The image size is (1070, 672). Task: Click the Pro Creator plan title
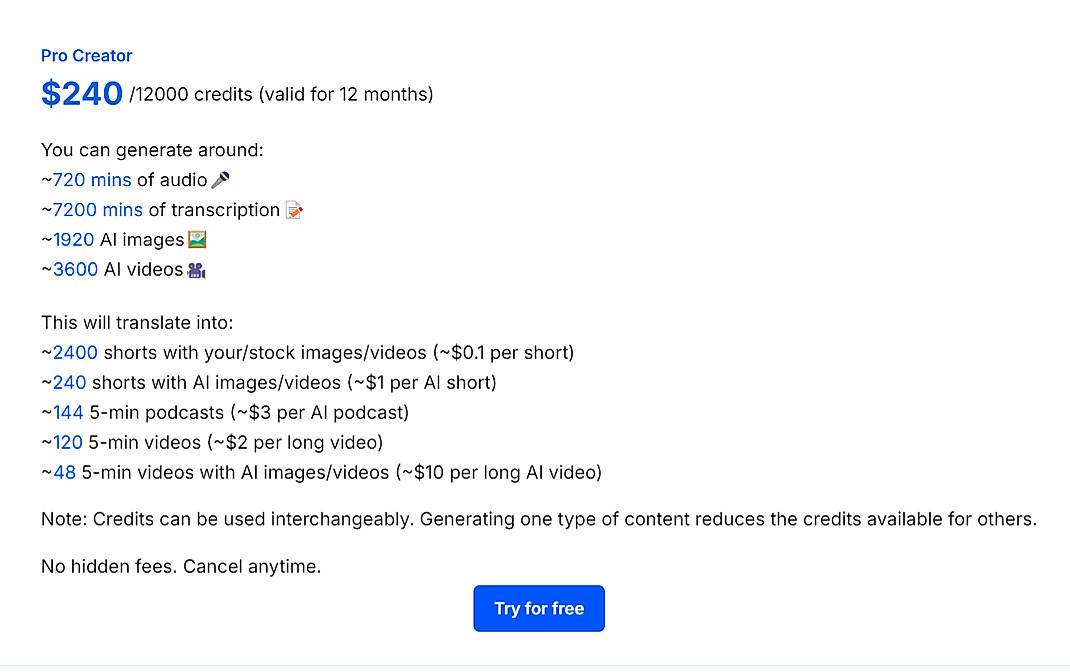(x=86, y=56)
